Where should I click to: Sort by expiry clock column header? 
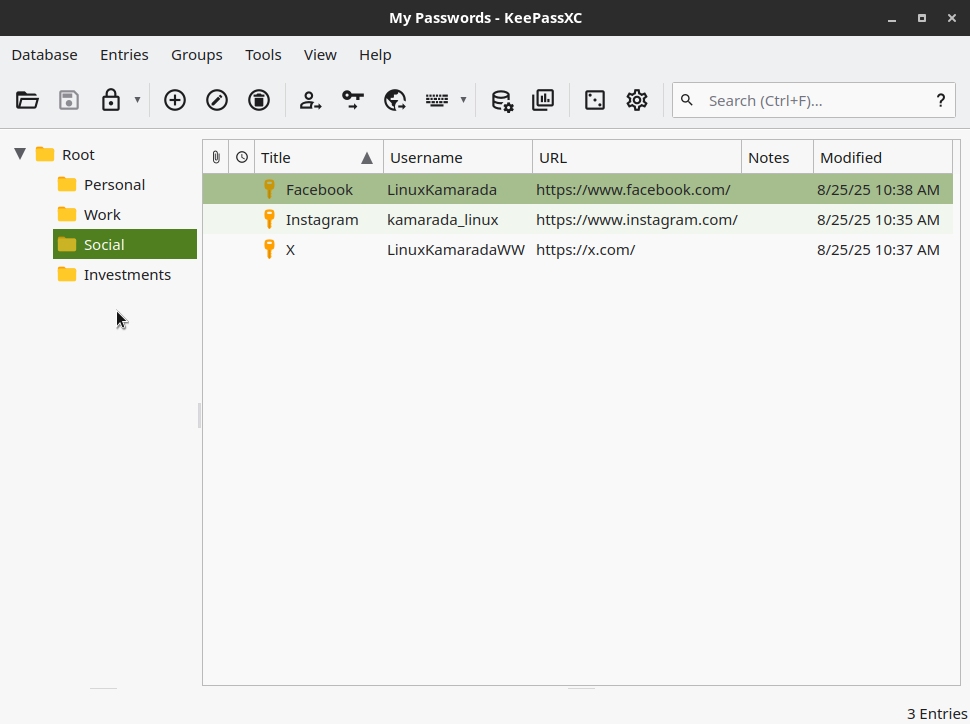pos(242,157)
